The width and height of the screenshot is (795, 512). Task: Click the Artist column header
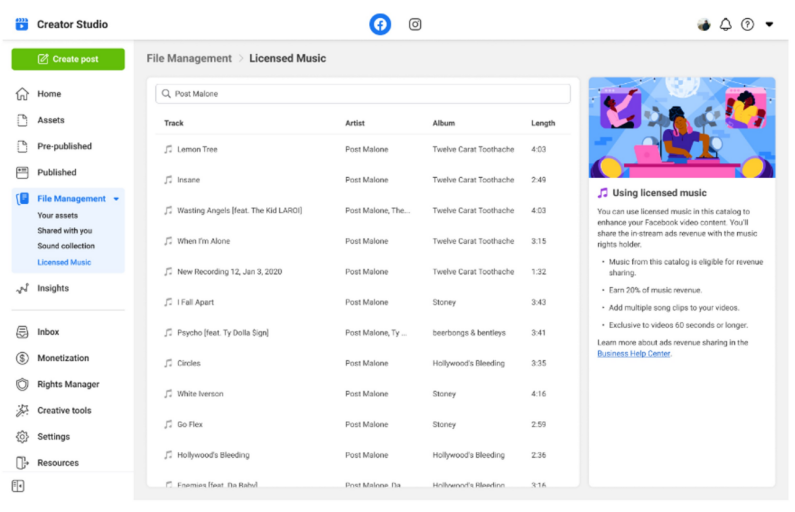[x=354, y=123]
